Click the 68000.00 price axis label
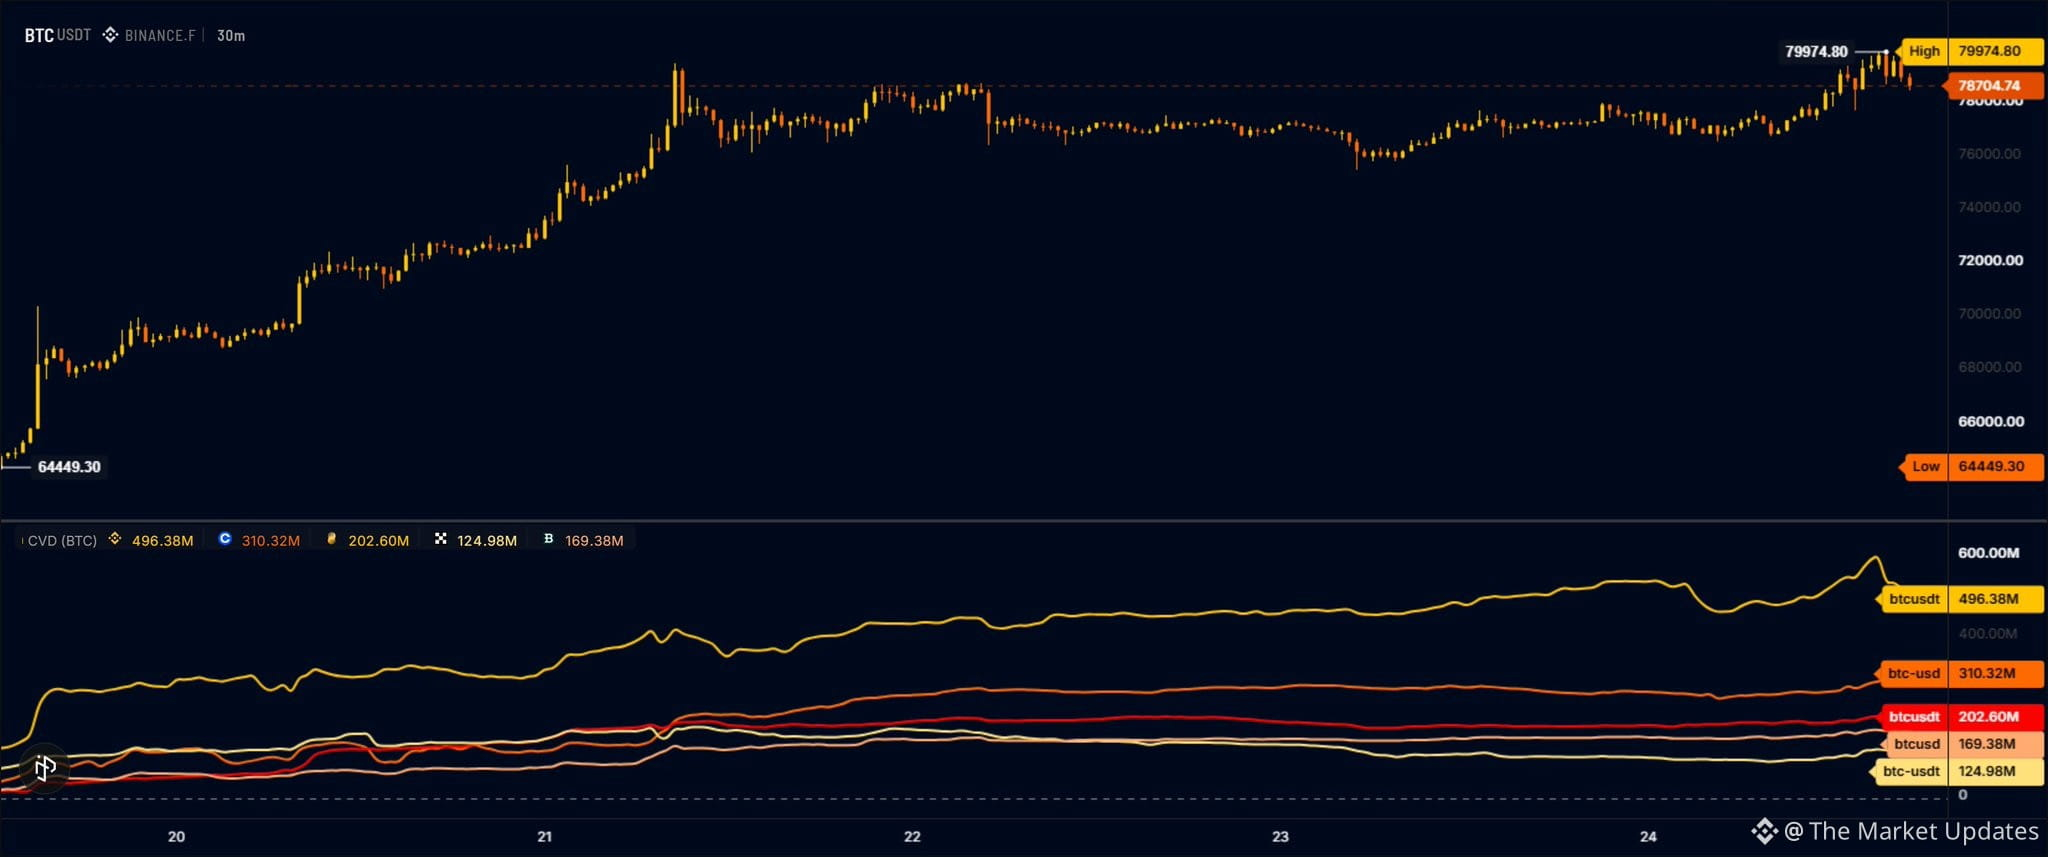The image size is (2048, 857). click(1990, 367)
